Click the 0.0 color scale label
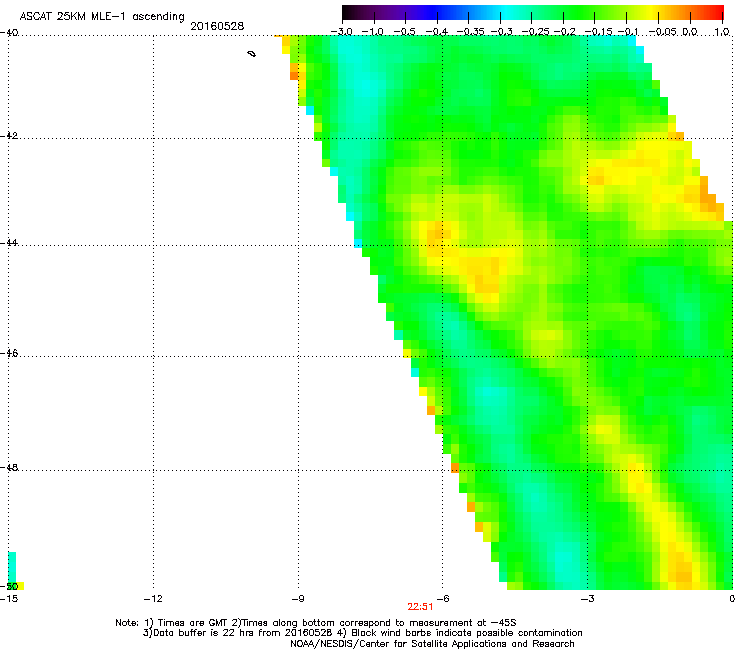 [690, 32]
